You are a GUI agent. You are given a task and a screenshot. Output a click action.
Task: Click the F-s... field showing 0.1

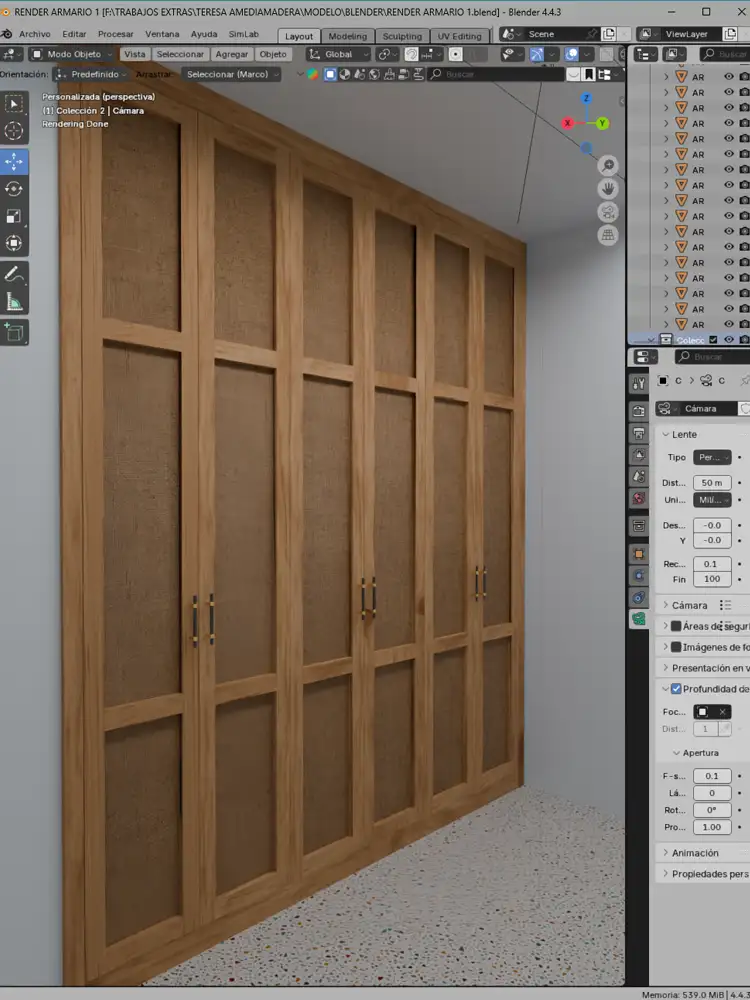coord(712,776)
